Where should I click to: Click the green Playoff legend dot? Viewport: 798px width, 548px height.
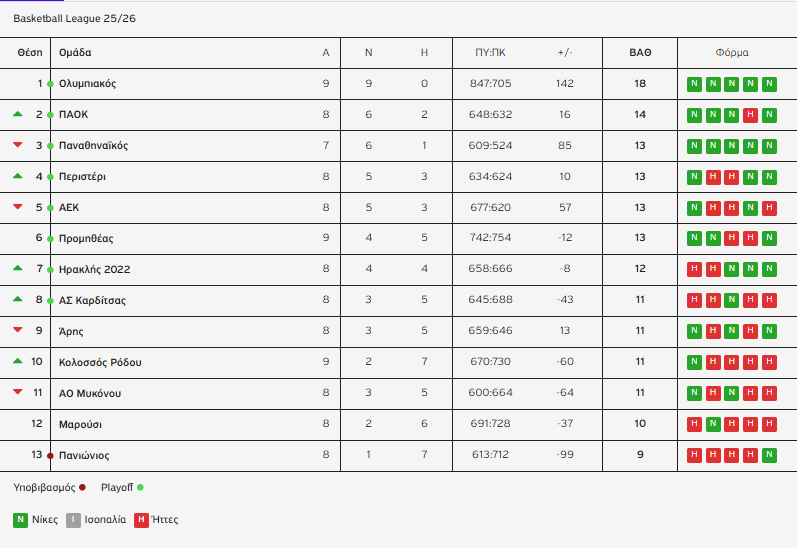(x=140, y=488)
